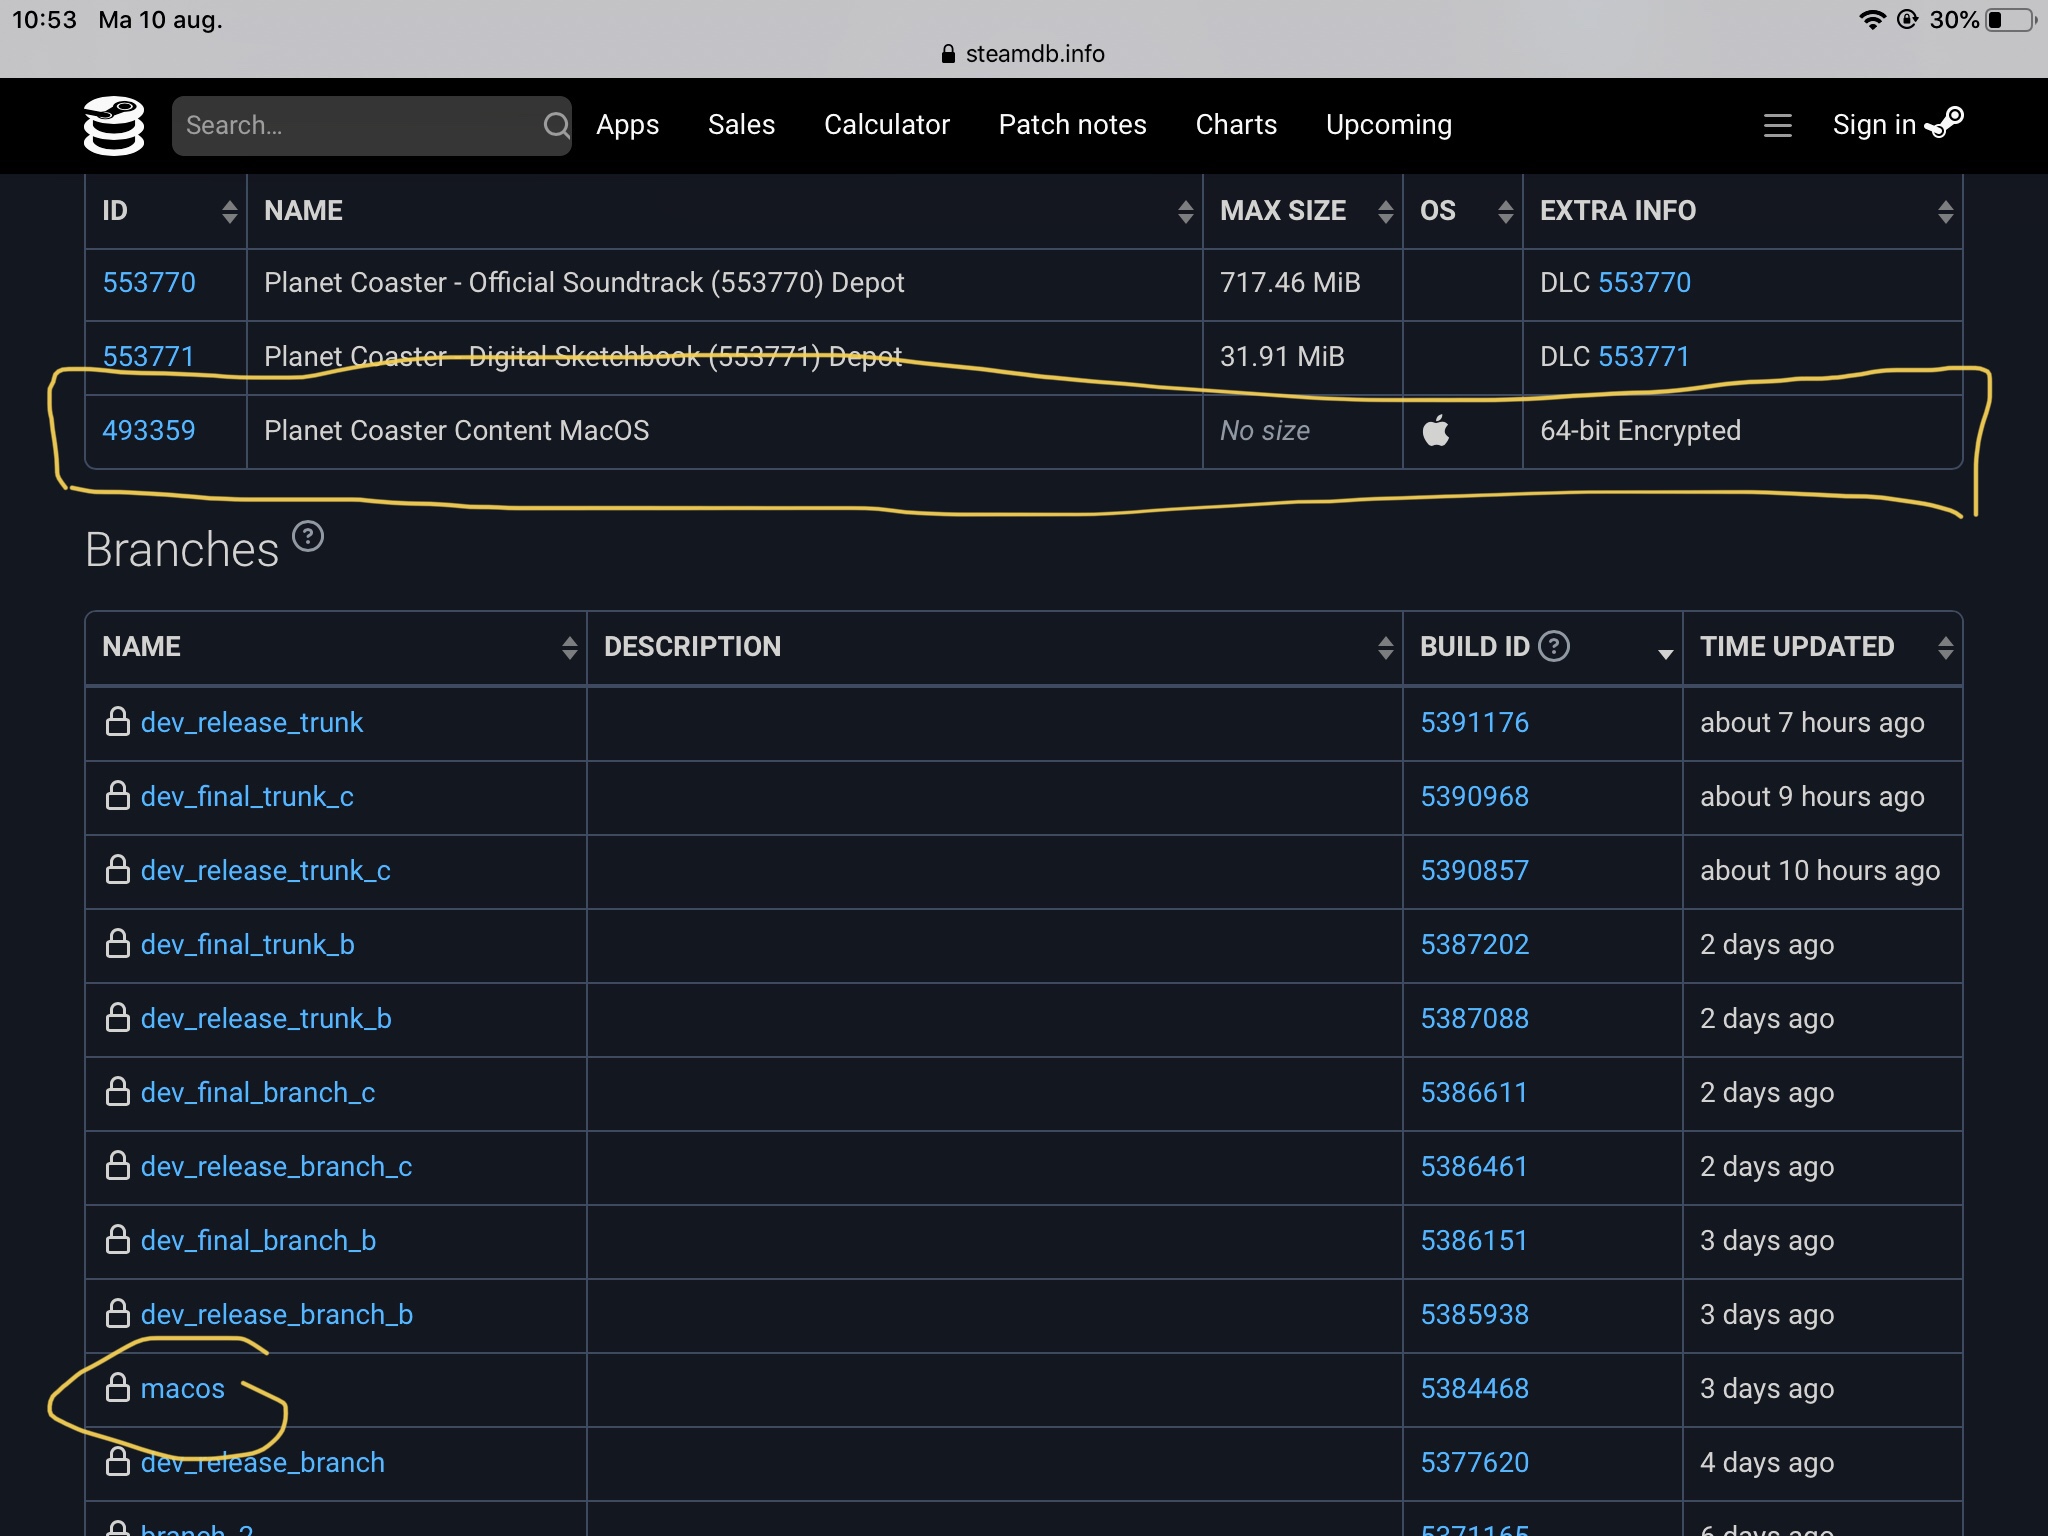Sort depots by Name column arrows
This screenshot has height=1536, width=2048.
point(1185,211)
